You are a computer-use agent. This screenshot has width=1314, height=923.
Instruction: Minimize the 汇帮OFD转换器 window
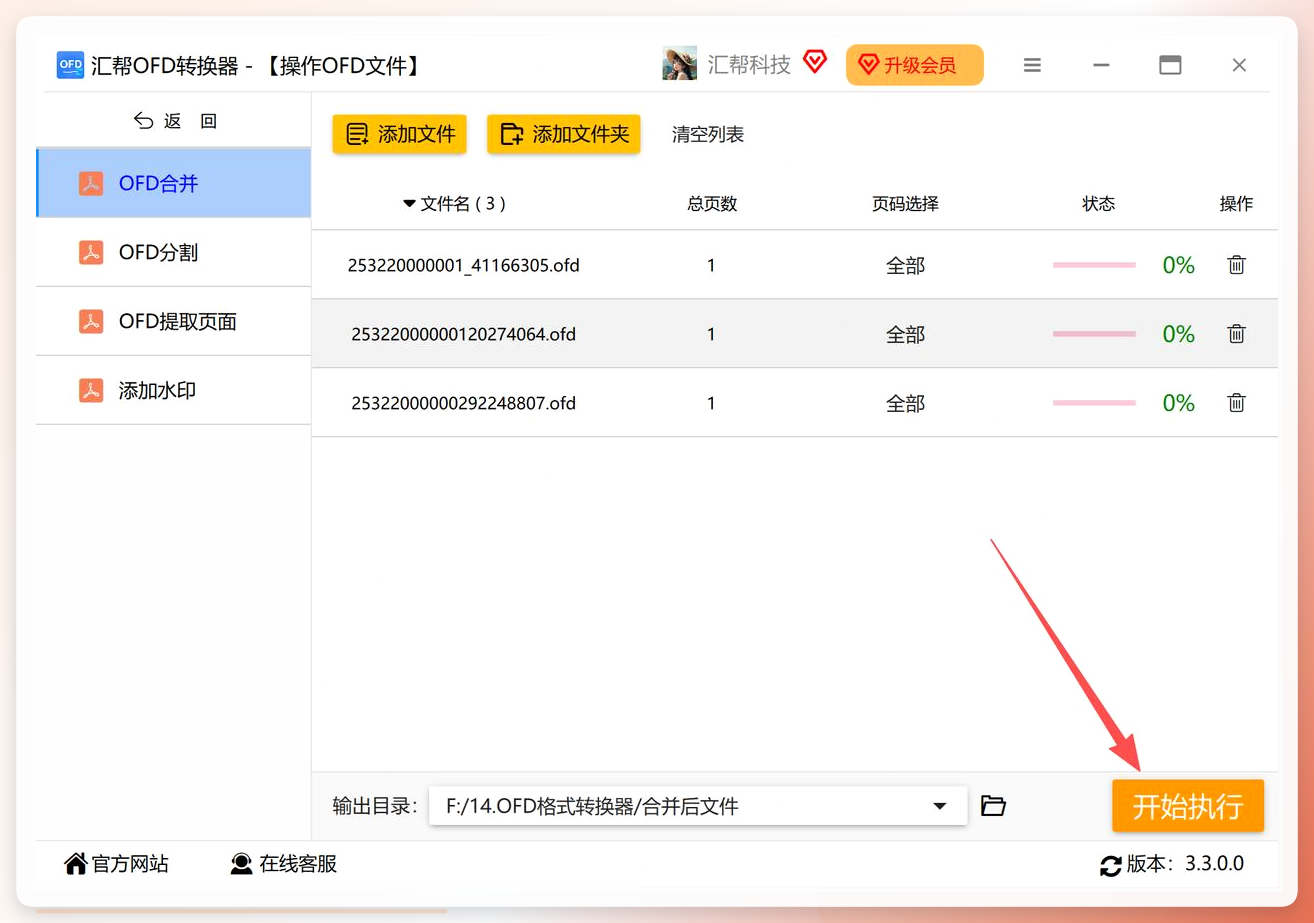tap(1101, 65)
